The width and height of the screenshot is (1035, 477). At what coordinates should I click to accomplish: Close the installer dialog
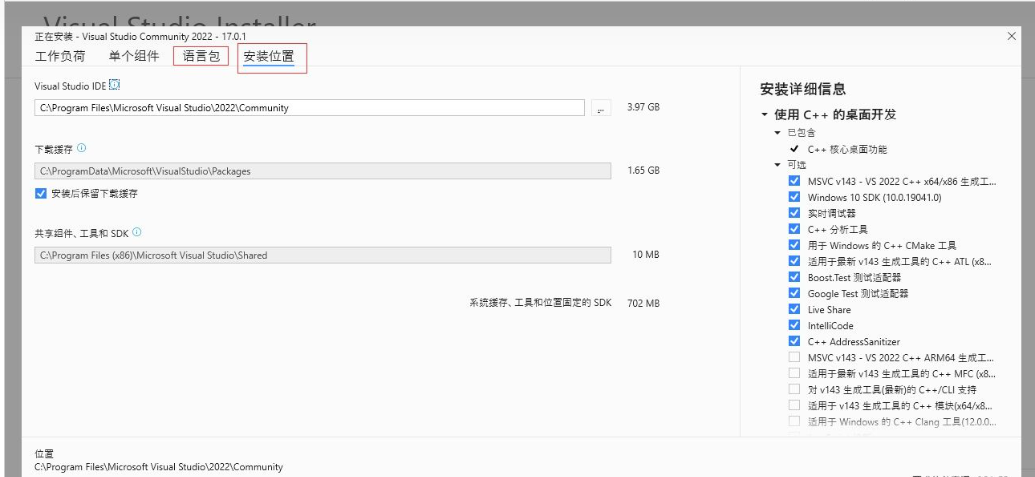(x=1011, y=36)
